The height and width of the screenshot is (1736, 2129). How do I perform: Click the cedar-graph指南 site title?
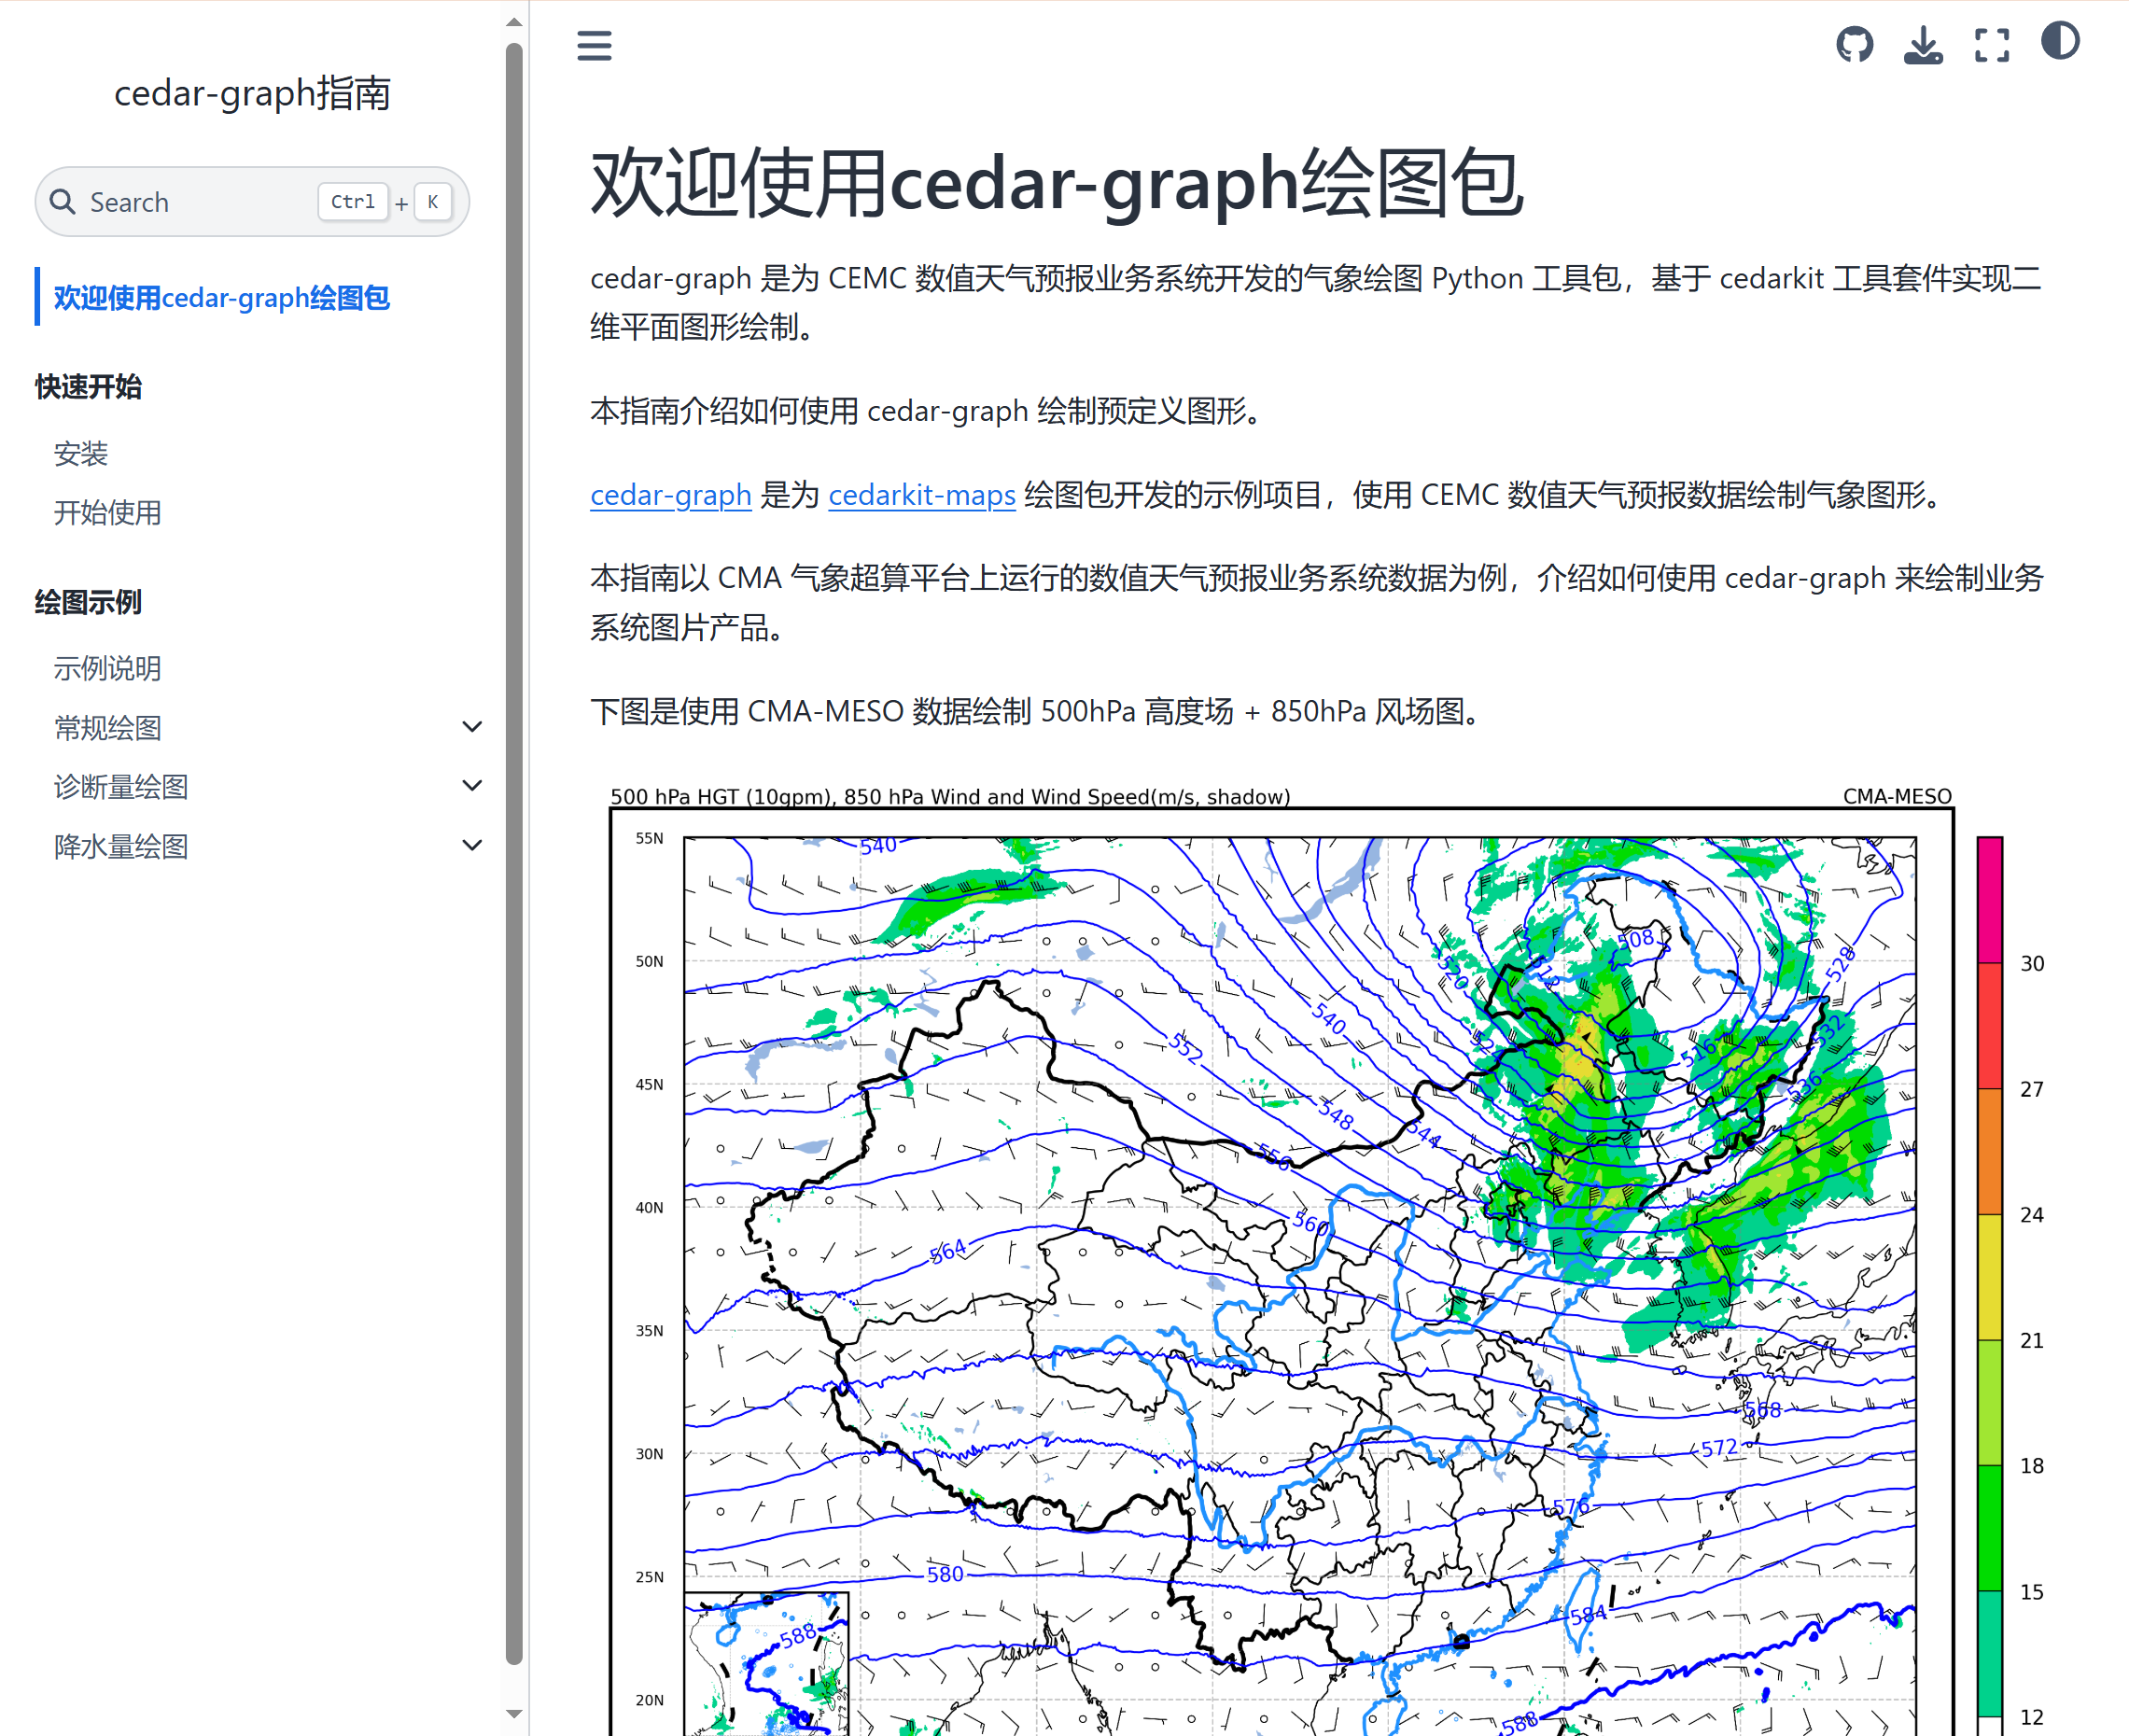(252, 93)
